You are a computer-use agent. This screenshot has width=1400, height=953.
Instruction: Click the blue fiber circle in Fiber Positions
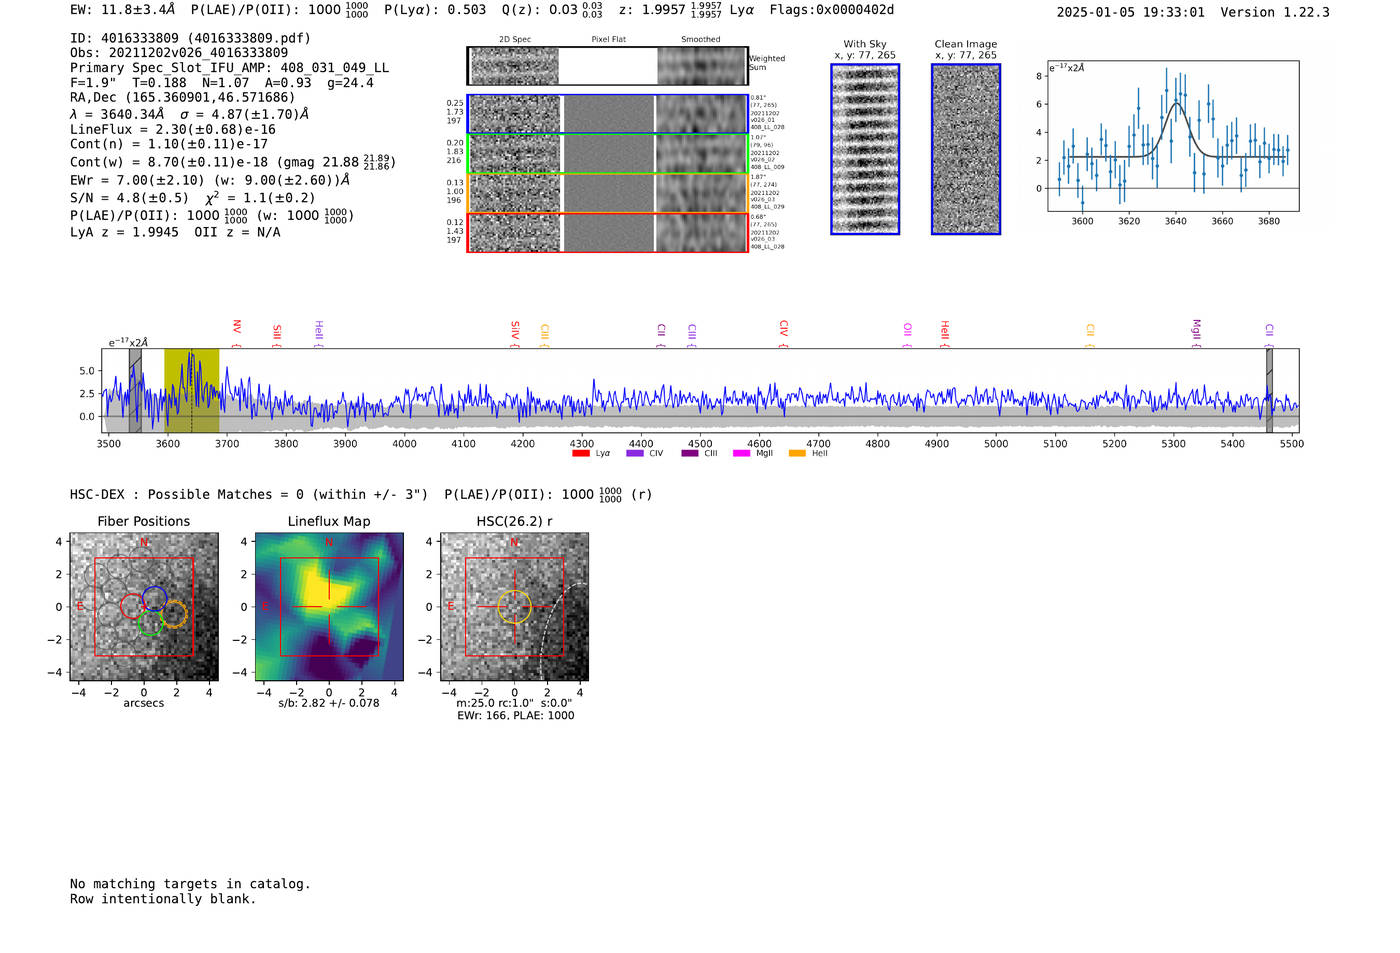154,598
